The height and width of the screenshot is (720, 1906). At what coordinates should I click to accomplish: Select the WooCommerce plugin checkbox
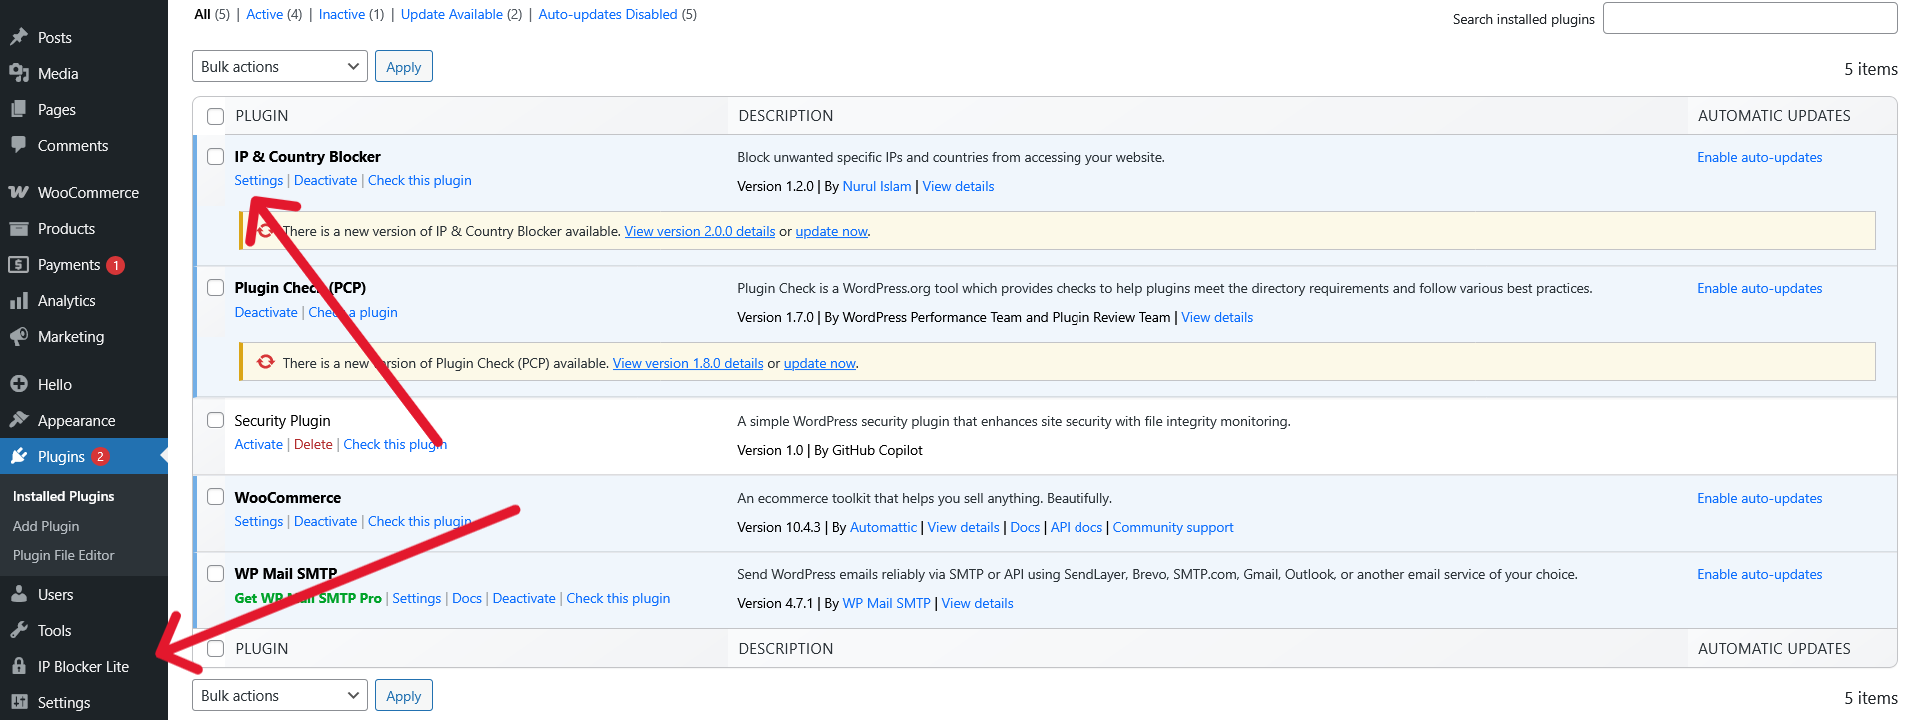pos(215,497)
